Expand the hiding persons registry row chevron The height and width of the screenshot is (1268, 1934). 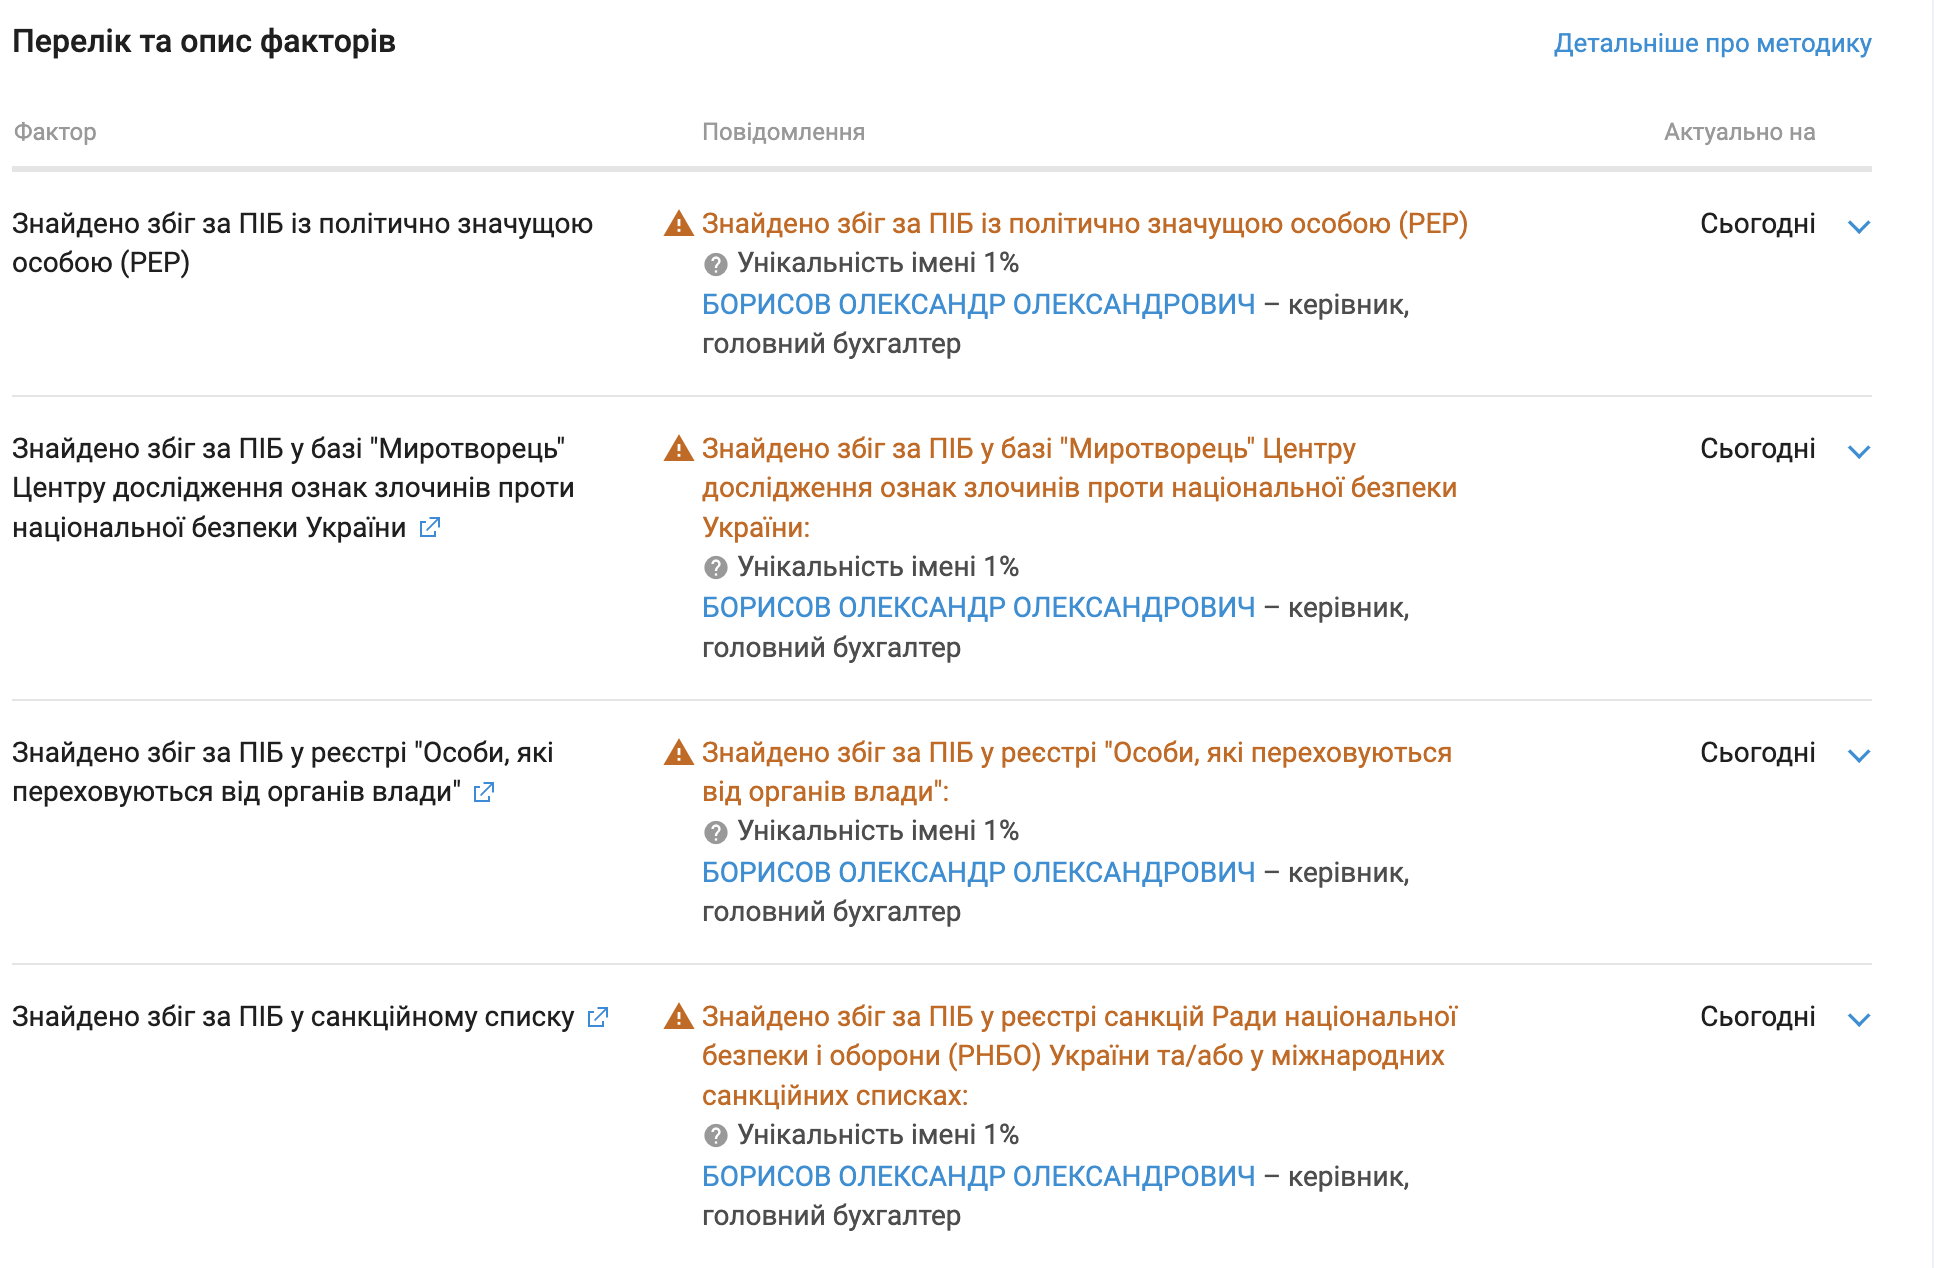coord(1859,755)
